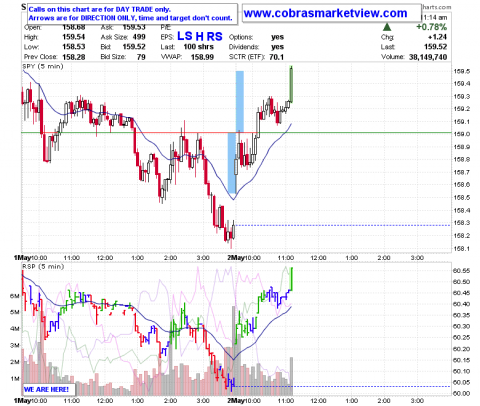Click the Options 'yes' value

[x=277, y=37]
